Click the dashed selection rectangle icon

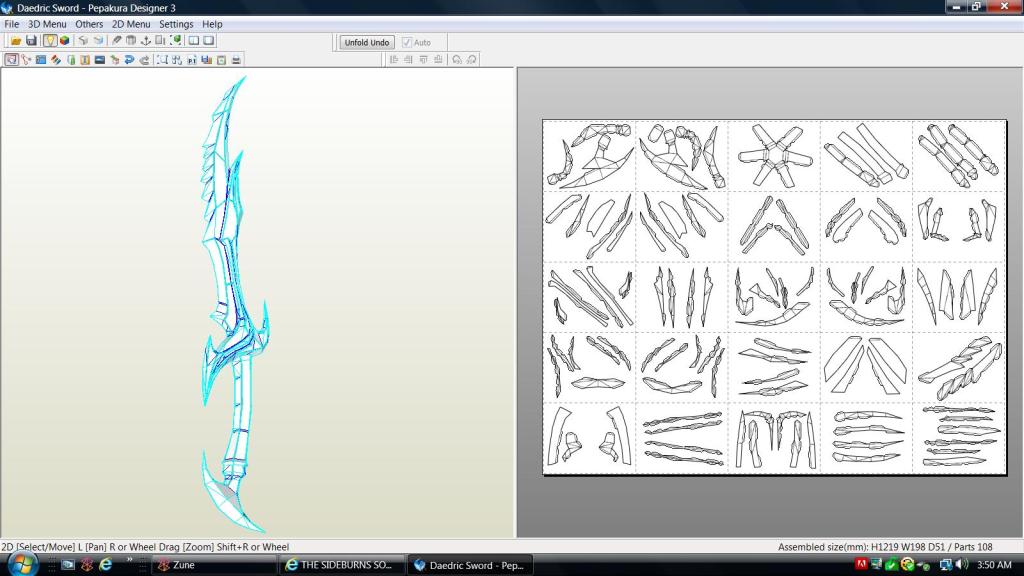click(162, 59)
